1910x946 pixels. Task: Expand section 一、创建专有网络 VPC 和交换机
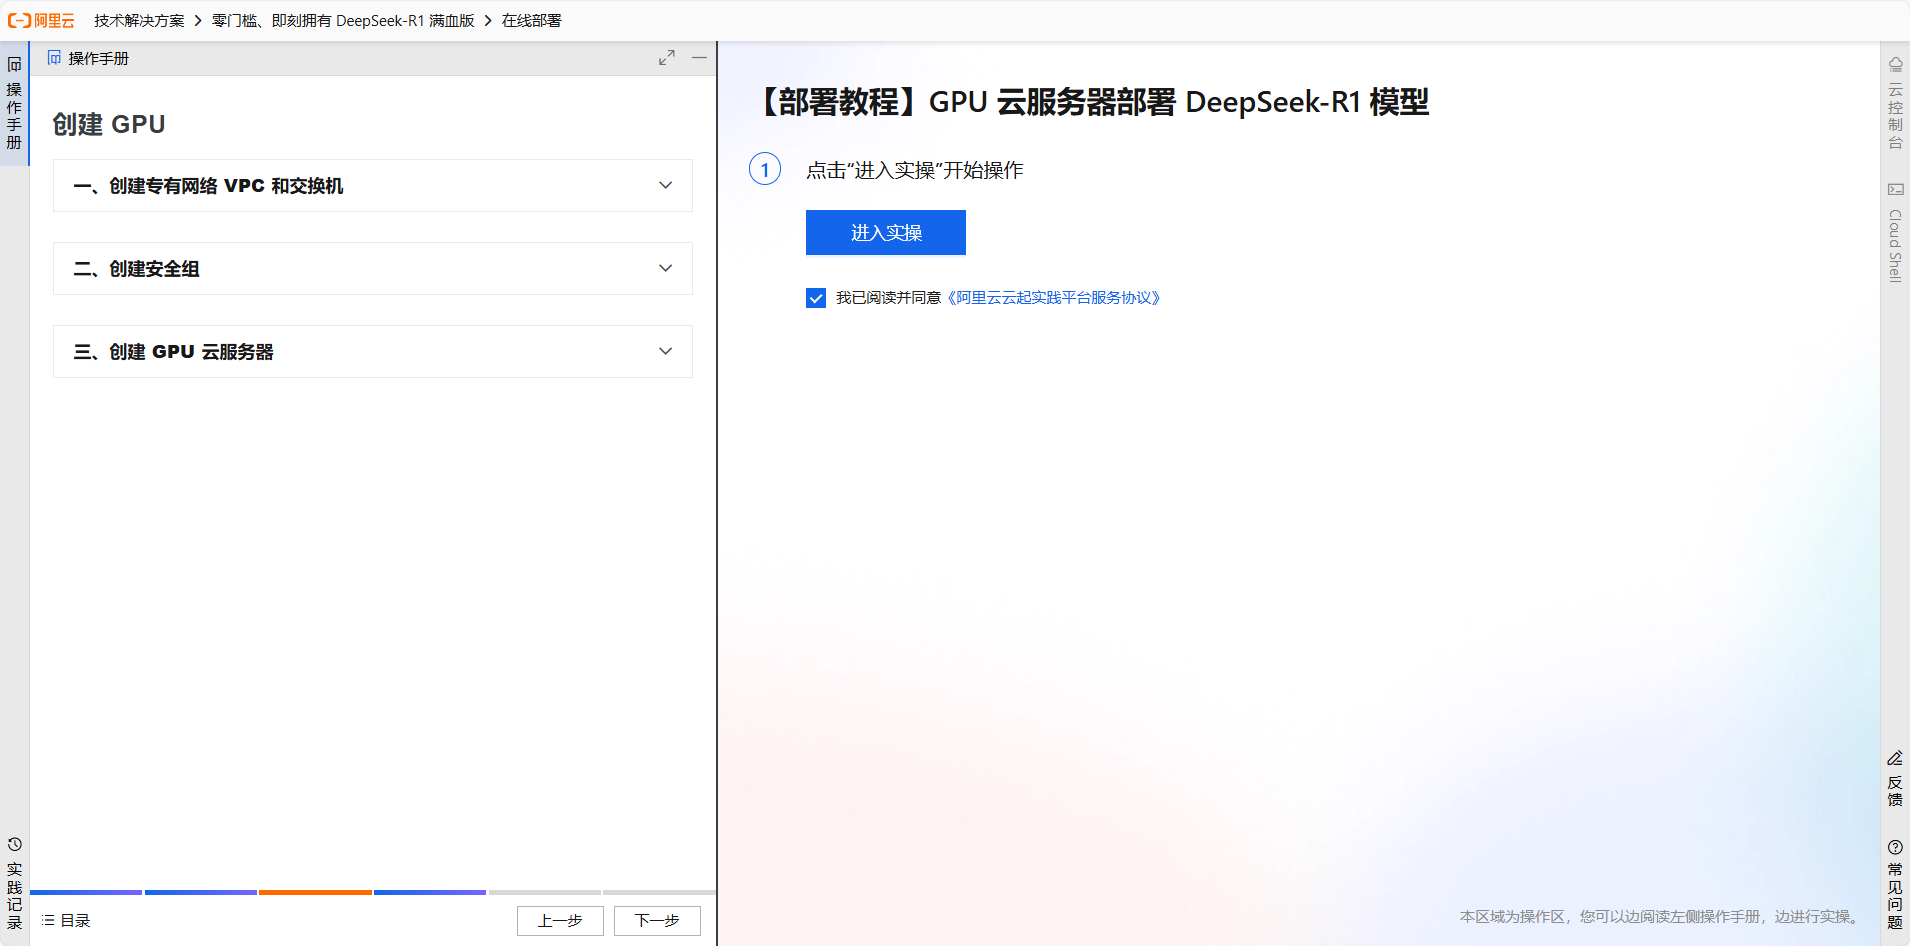click(373, 185)
